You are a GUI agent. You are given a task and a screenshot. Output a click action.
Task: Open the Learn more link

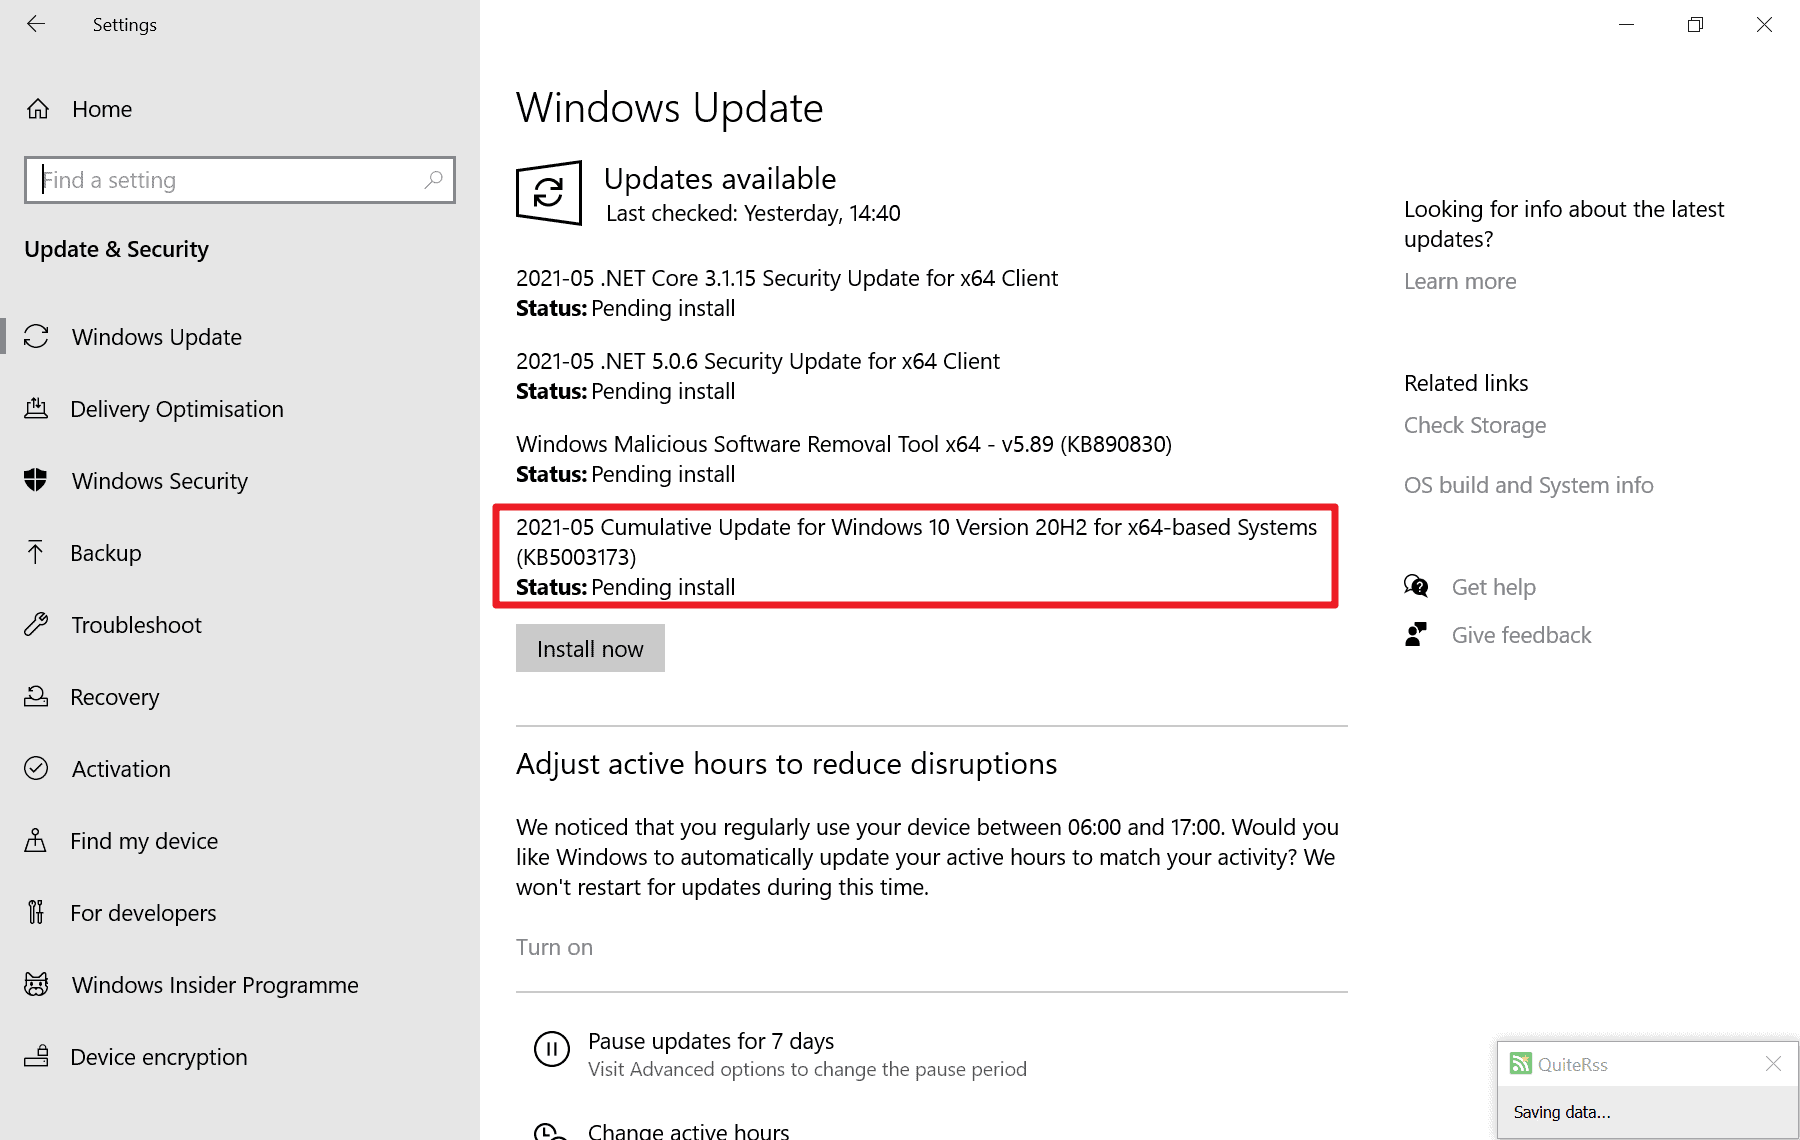click(1459, 281)
